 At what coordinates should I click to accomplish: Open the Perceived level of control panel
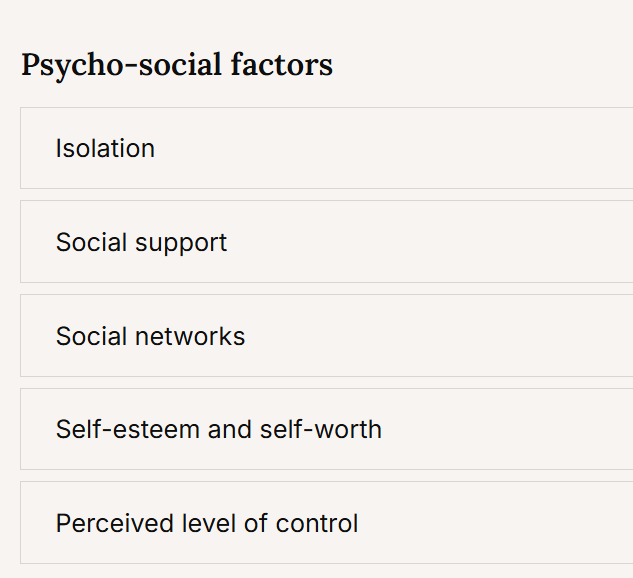pyautogui.click(x=327, y=523)
